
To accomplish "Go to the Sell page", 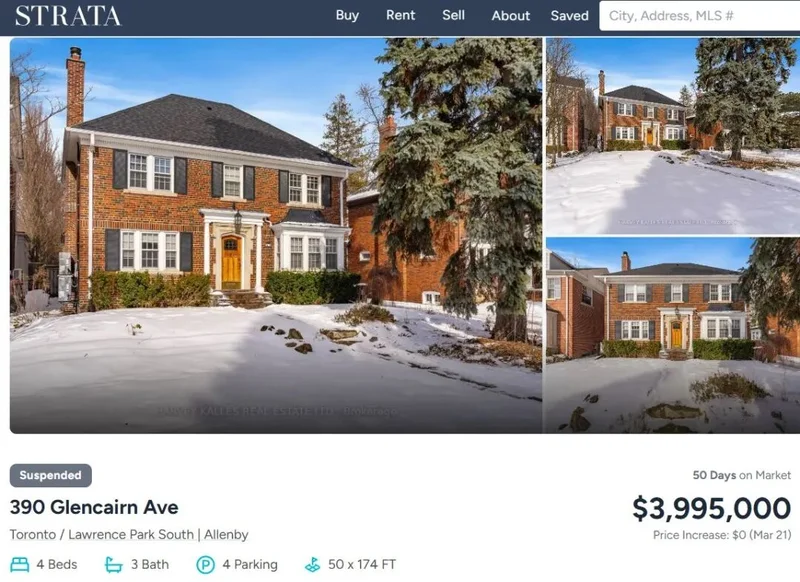I will 454,15.
